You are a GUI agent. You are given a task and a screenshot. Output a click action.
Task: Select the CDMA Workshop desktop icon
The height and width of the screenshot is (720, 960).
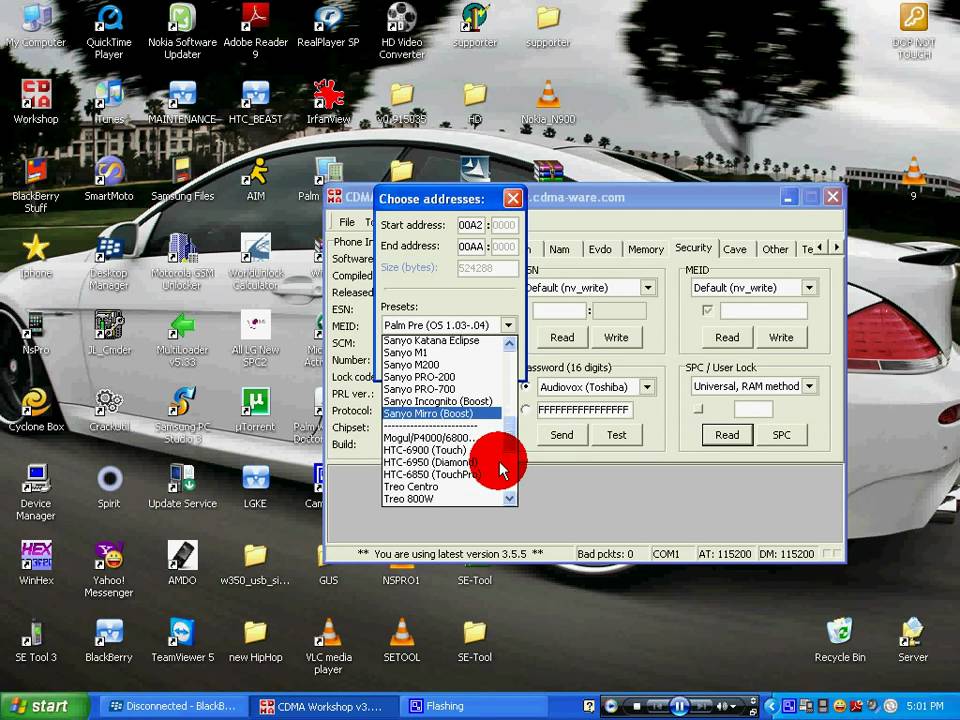(x=36, y=102)
